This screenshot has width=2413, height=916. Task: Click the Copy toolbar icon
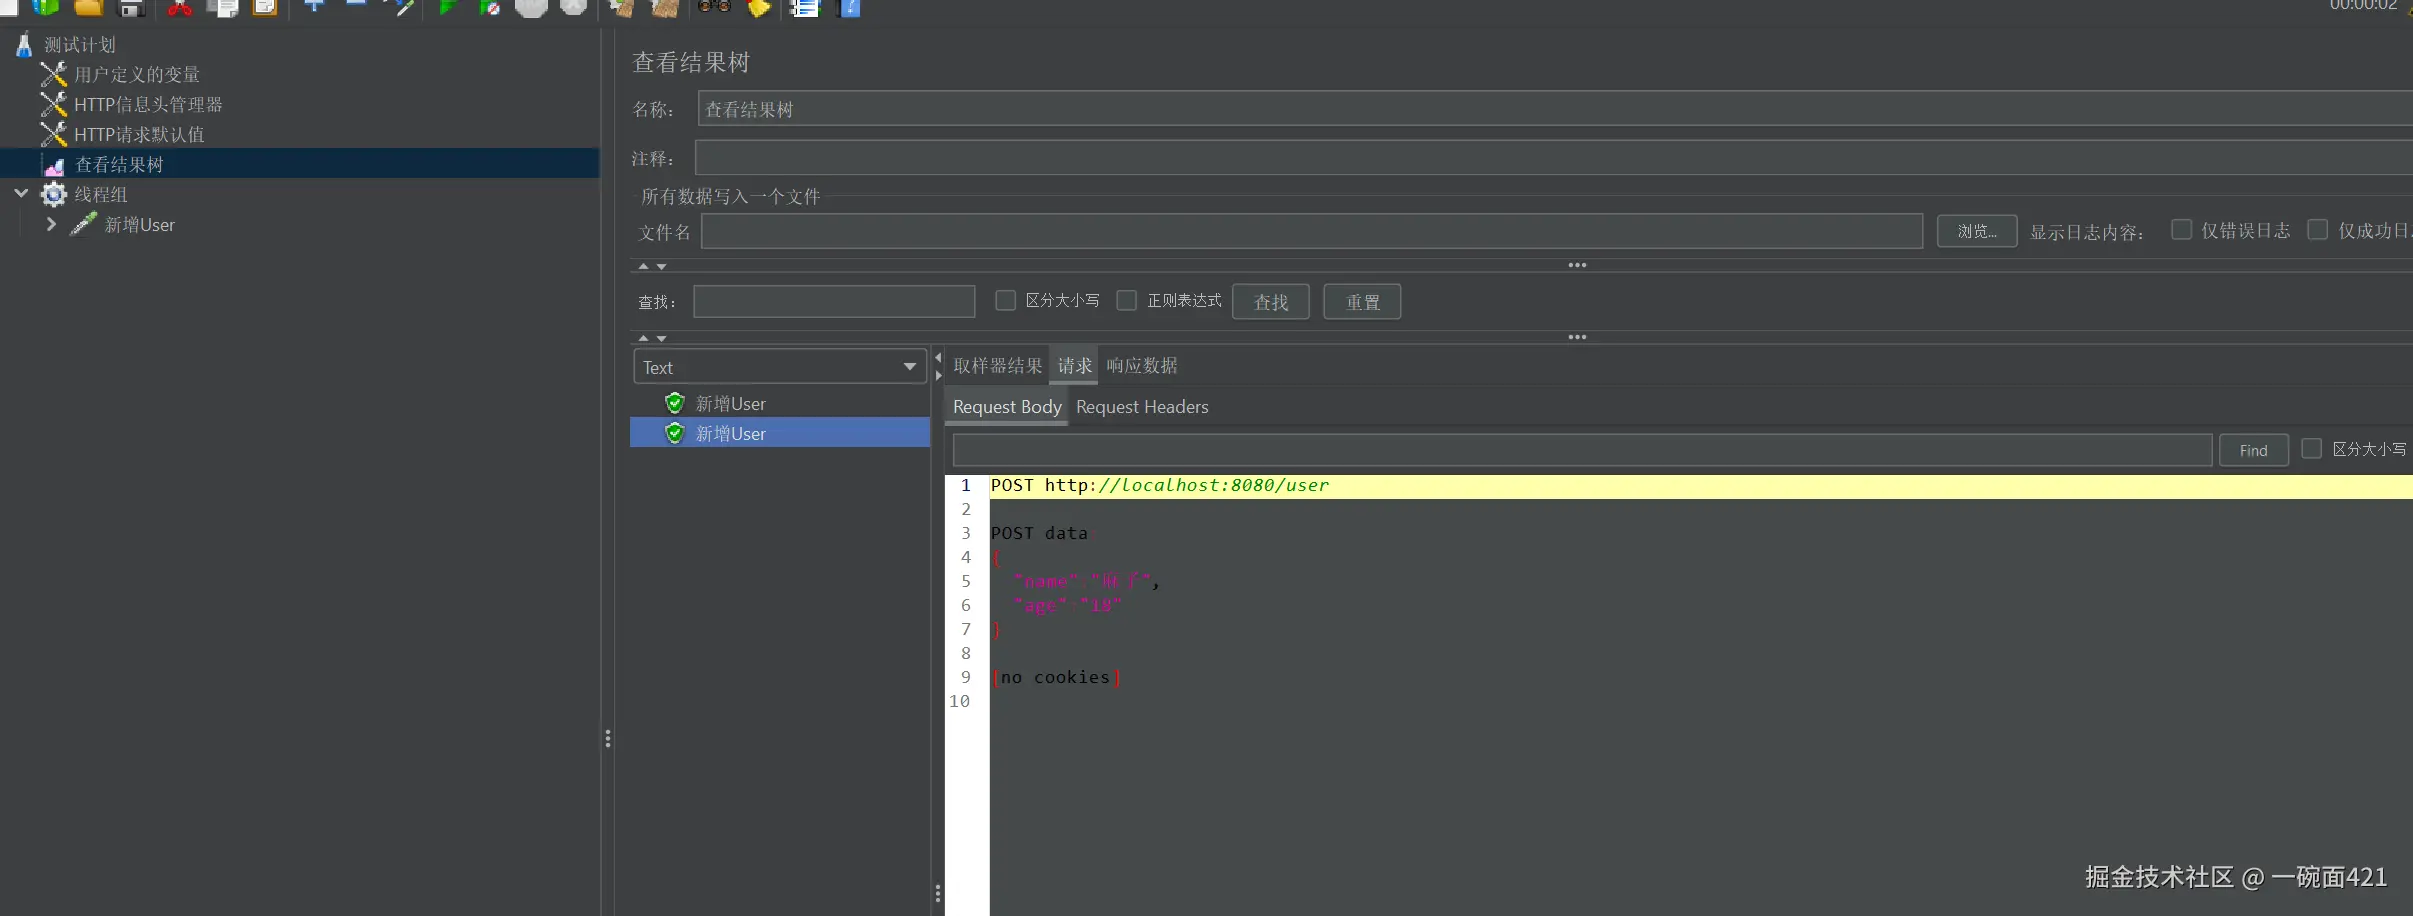tap(222, 8)
